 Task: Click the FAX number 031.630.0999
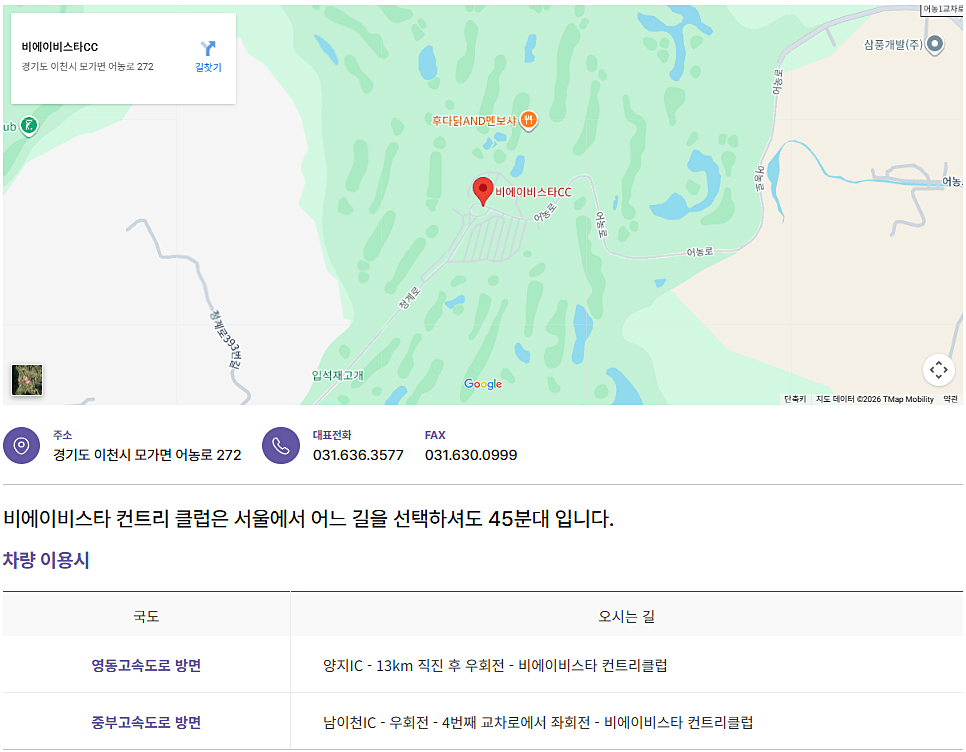coord(471,455)
